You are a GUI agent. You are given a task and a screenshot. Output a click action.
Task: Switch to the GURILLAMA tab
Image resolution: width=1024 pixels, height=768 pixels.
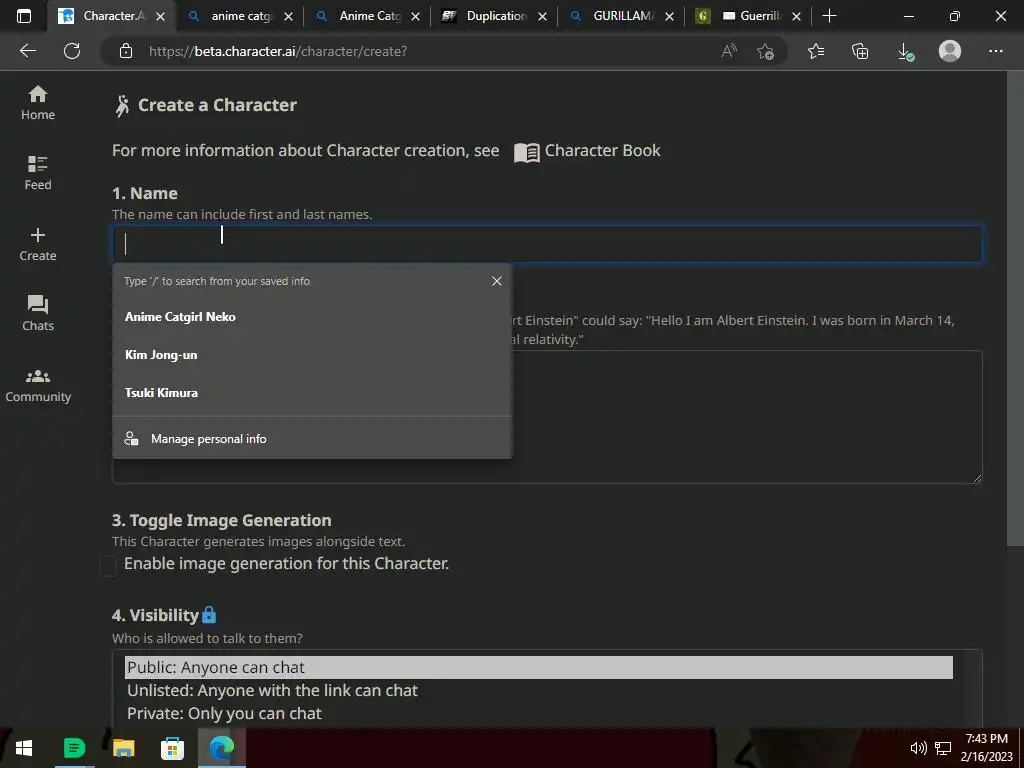click(622, 16)
